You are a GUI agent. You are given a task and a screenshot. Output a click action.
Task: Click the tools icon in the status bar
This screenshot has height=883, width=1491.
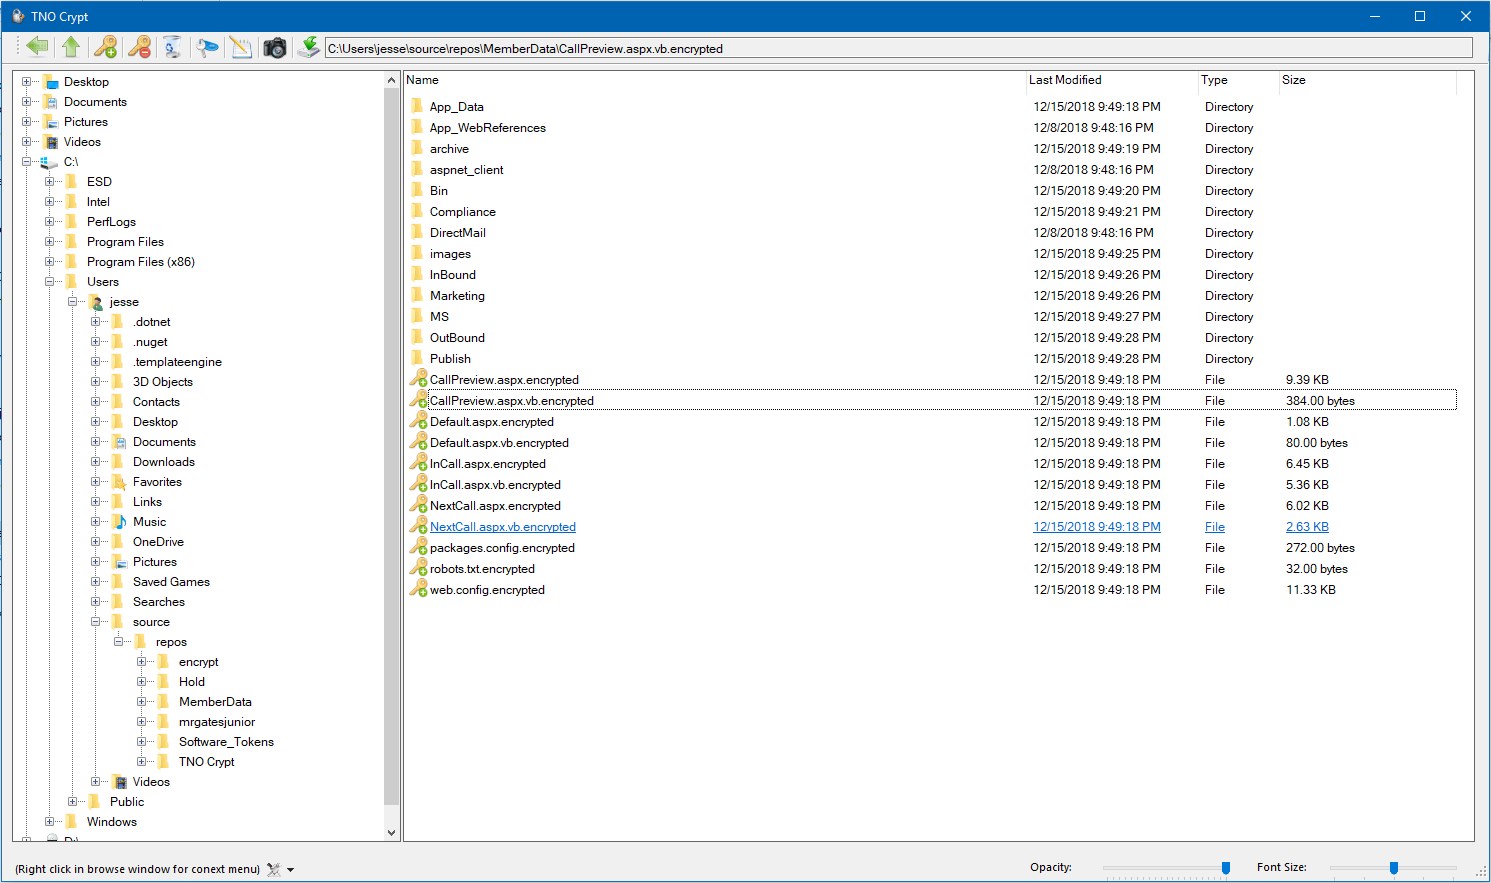pos(272,868)
